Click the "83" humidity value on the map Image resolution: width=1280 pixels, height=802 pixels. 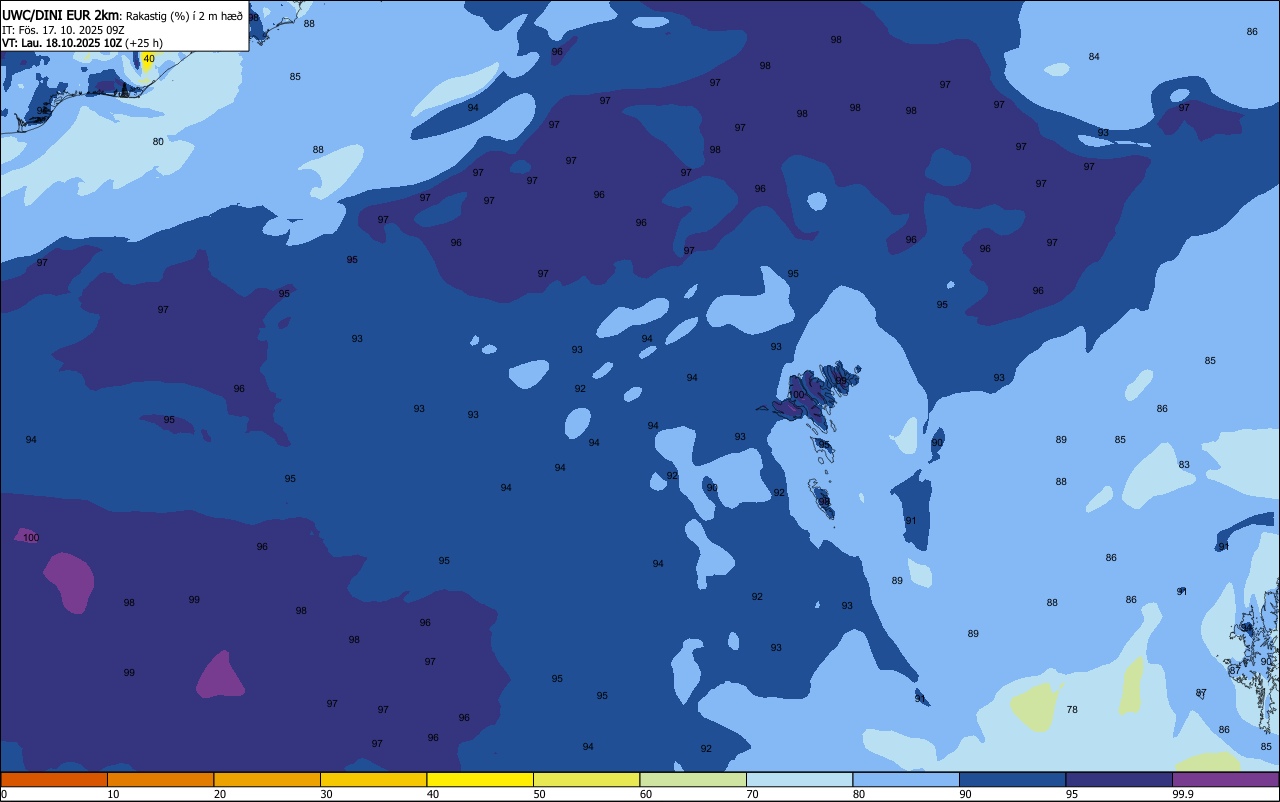pos(1184,465)
